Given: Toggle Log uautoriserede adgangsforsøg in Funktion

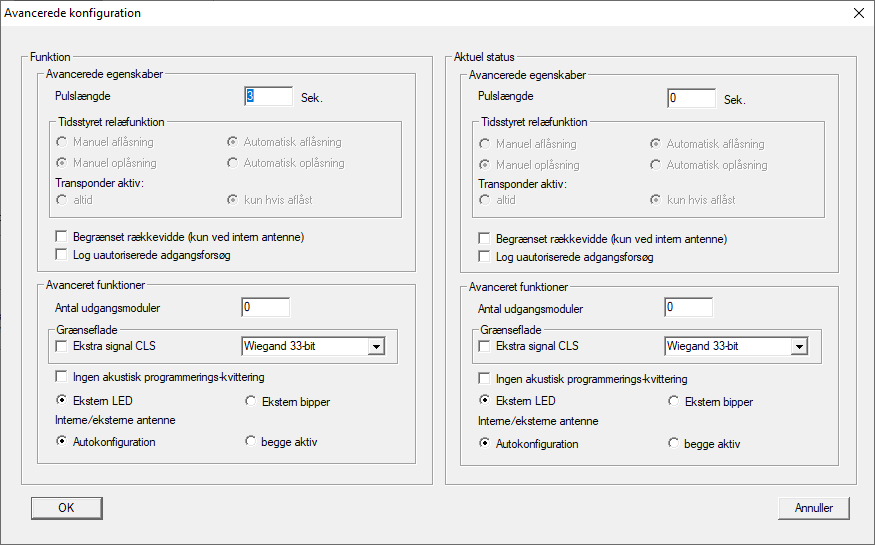Looking at the screenshot, I should click(62, 256).
